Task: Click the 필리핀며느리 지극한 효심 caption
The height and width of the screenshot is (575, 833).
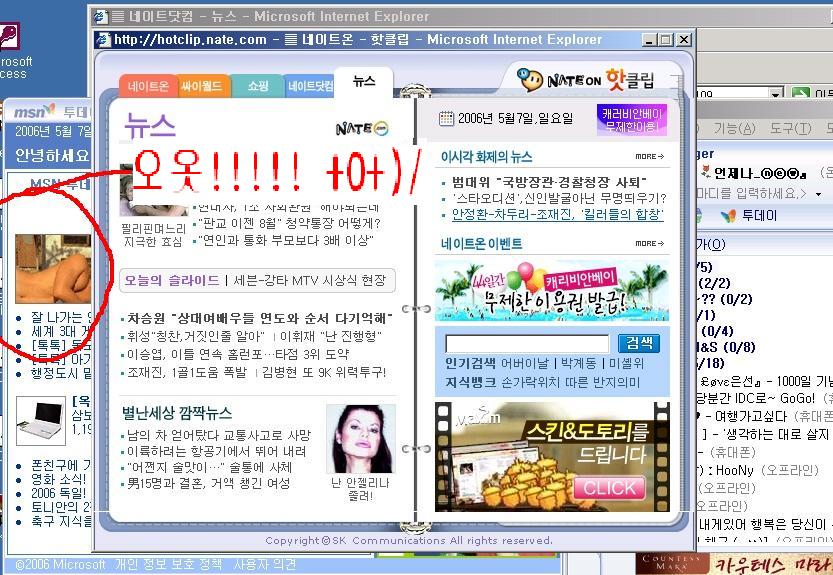Action: point(154,235)
